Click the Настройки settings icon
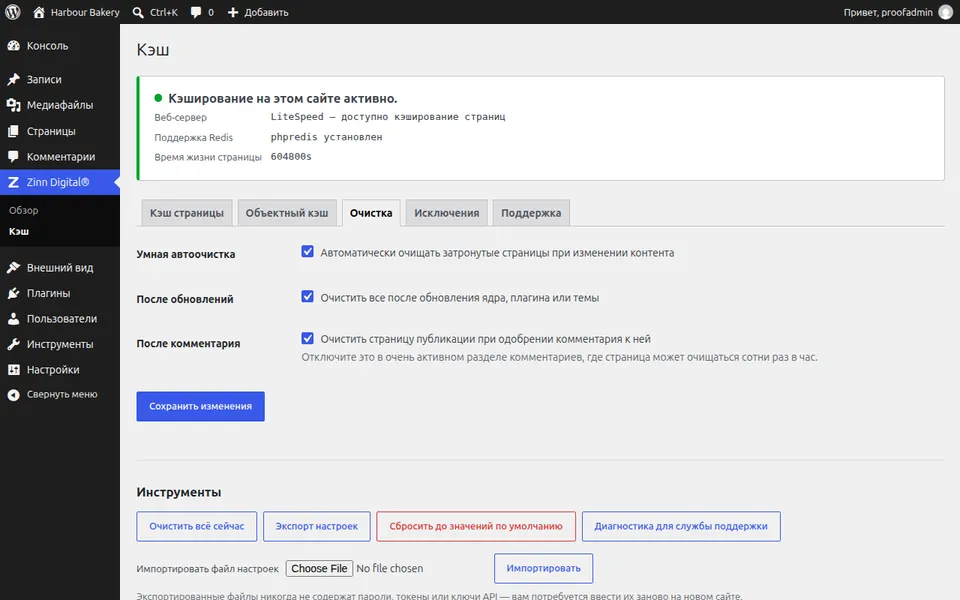Viewport: 960px width, 600px height. click(13, 370)
